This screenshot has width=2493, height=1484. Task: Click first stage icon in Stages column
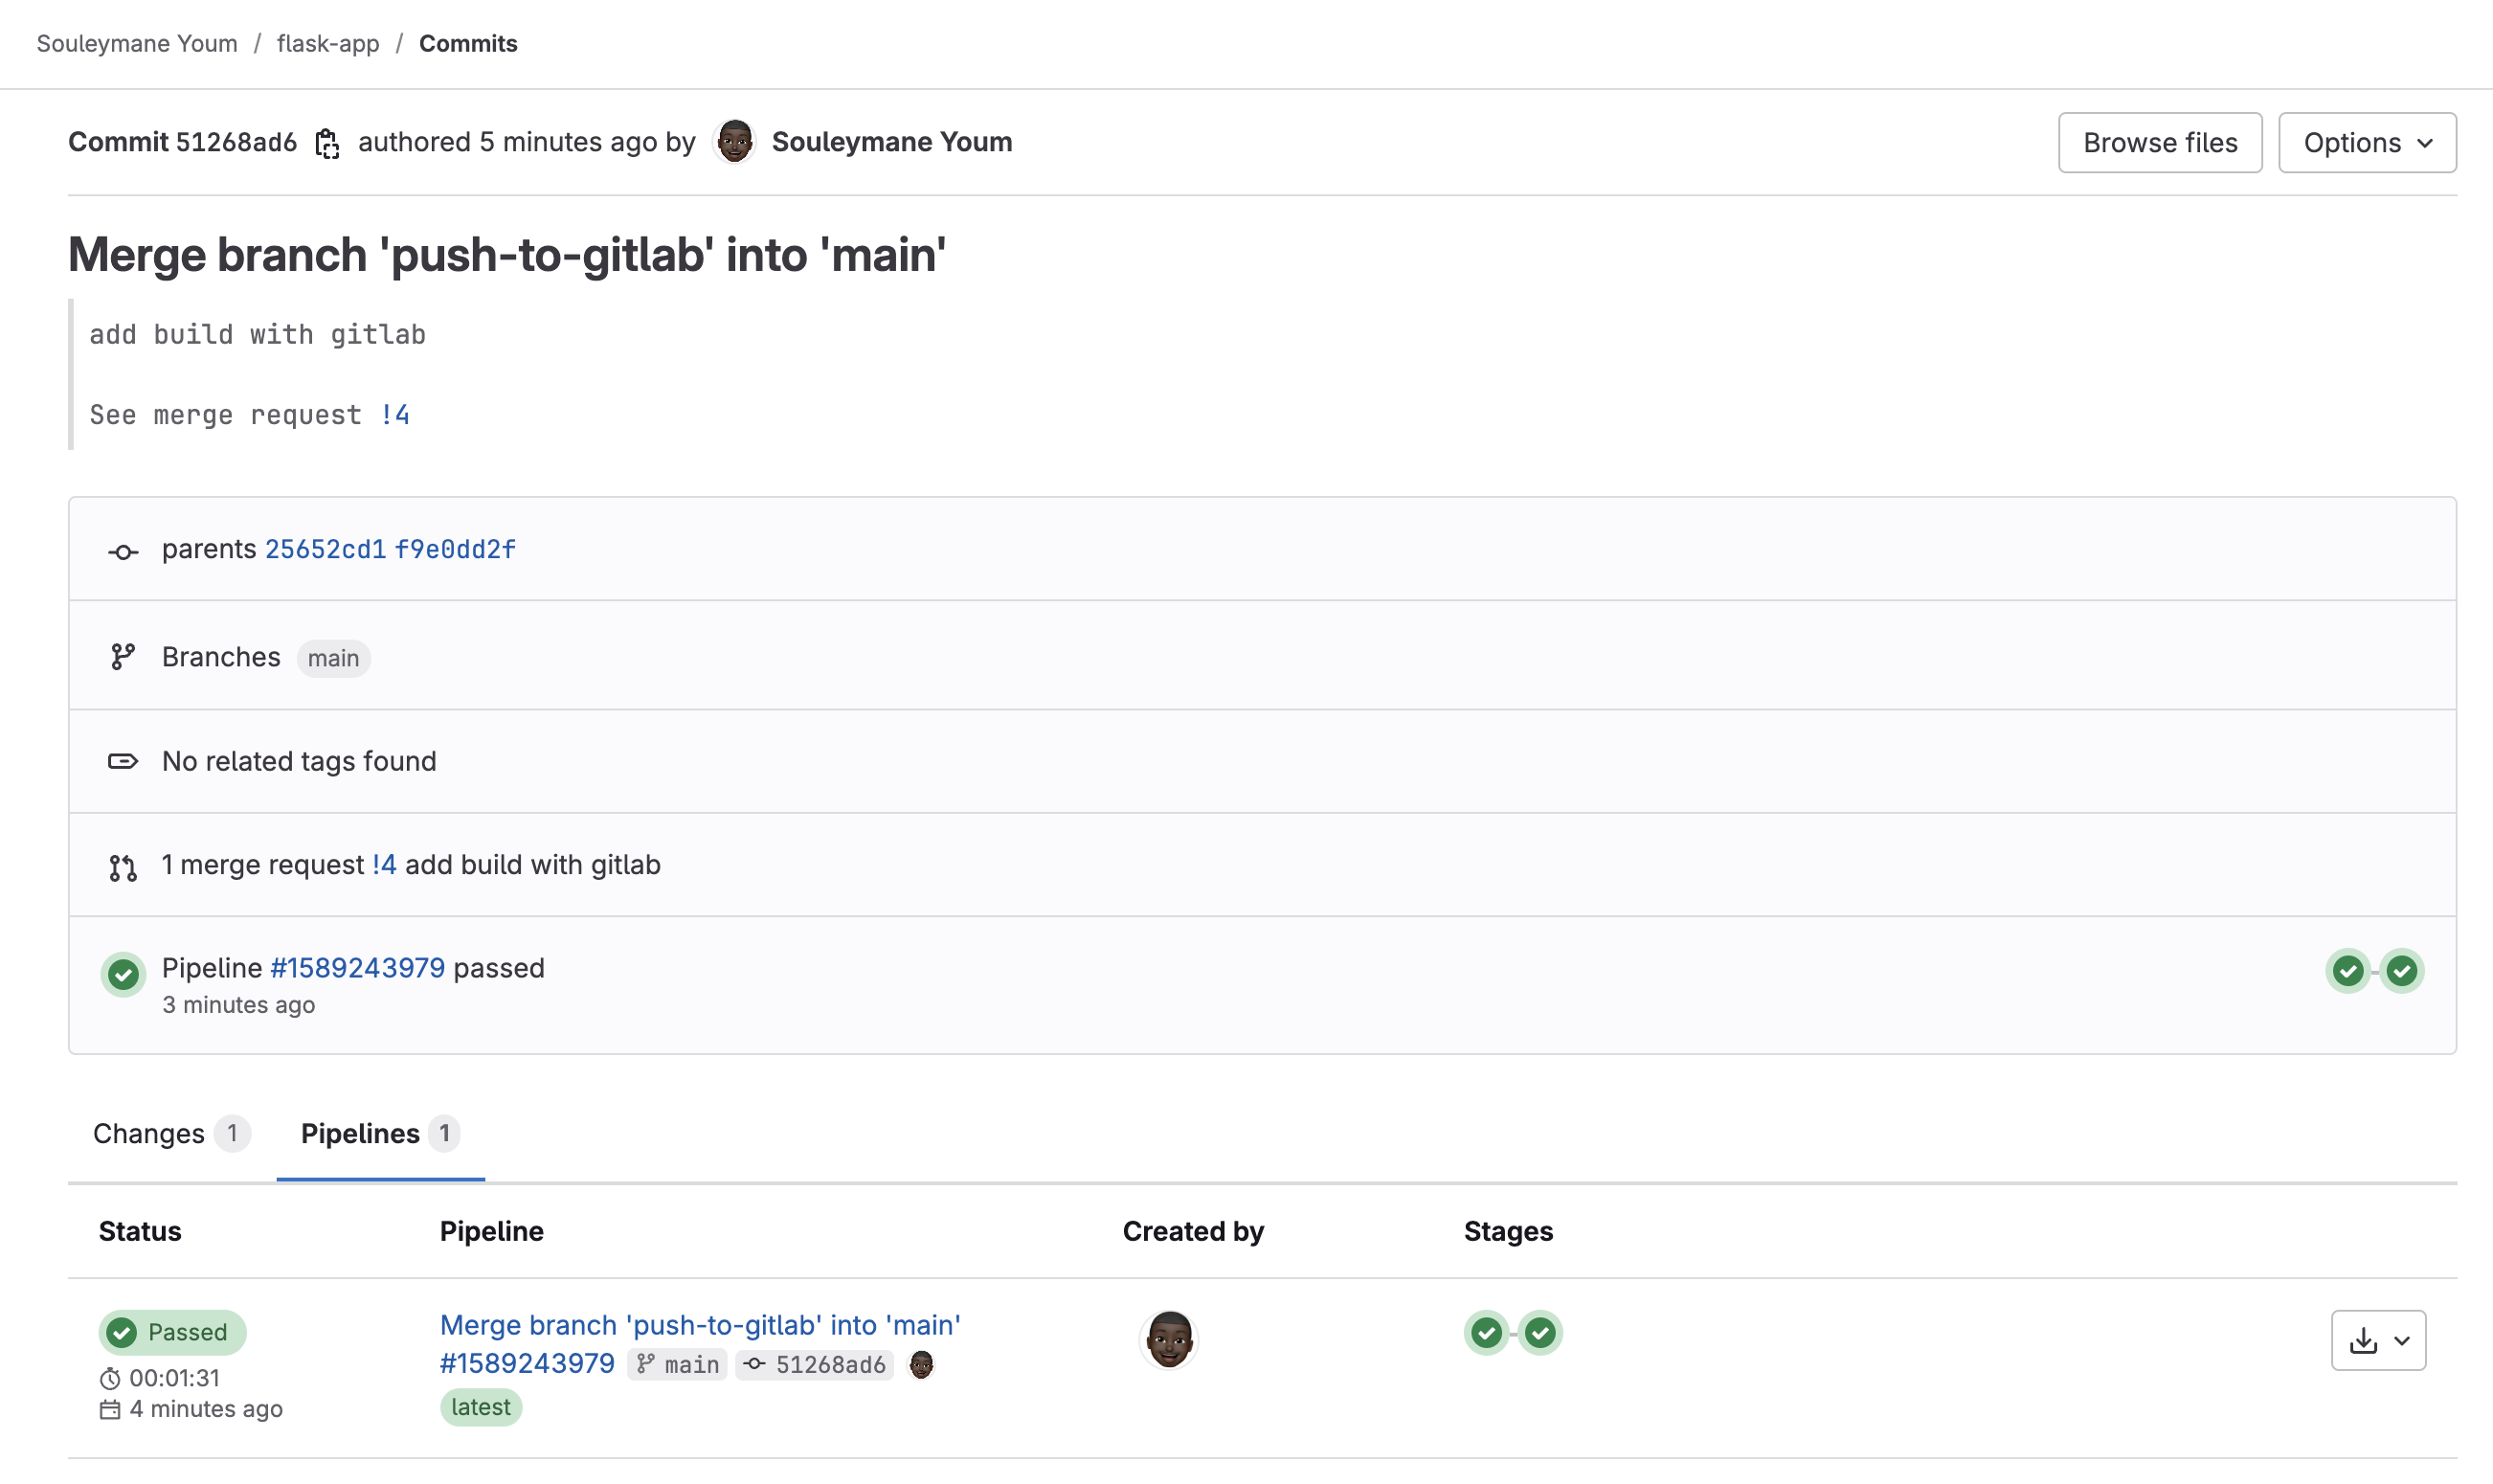tap(1486, 1333)
